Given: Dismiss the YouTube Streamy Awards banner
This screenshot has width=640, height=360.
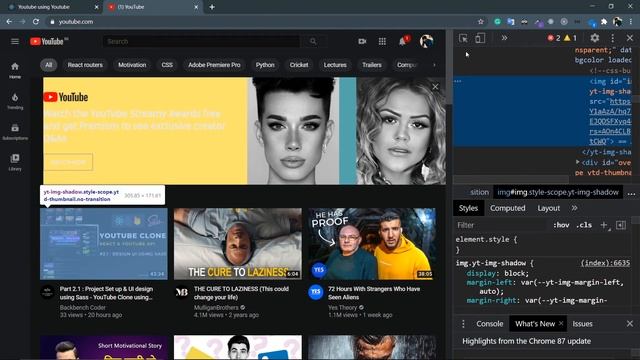Looking at the screenshot, I should pyautogui.click(x=436, y=87).
